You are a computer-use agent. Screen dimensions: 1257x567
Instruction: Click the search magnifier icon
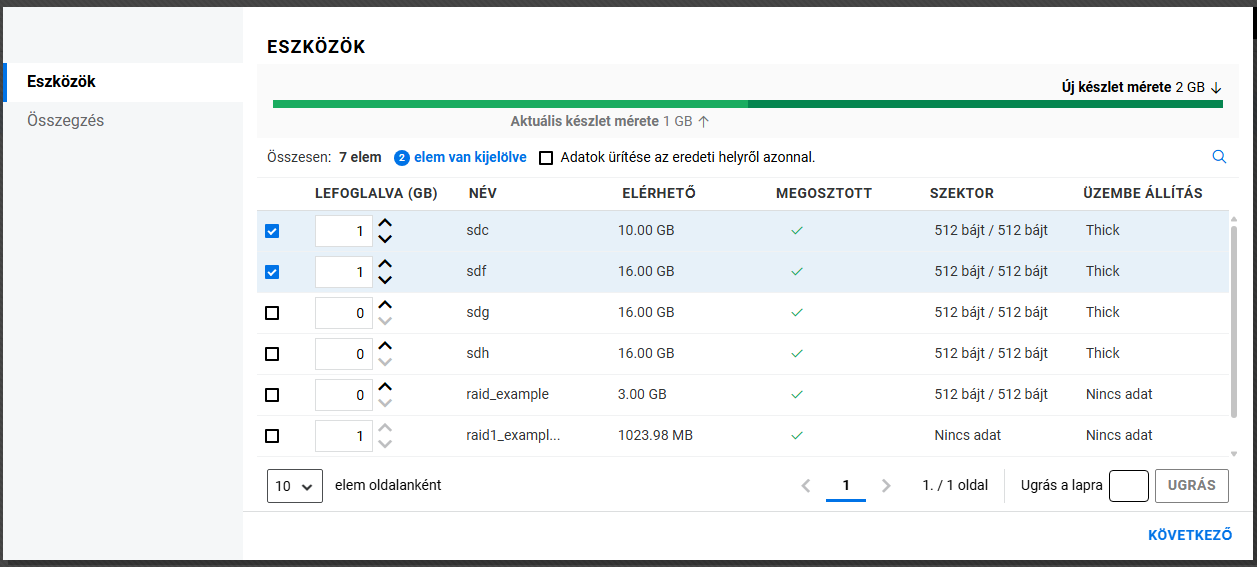(x=1218, y=157)
